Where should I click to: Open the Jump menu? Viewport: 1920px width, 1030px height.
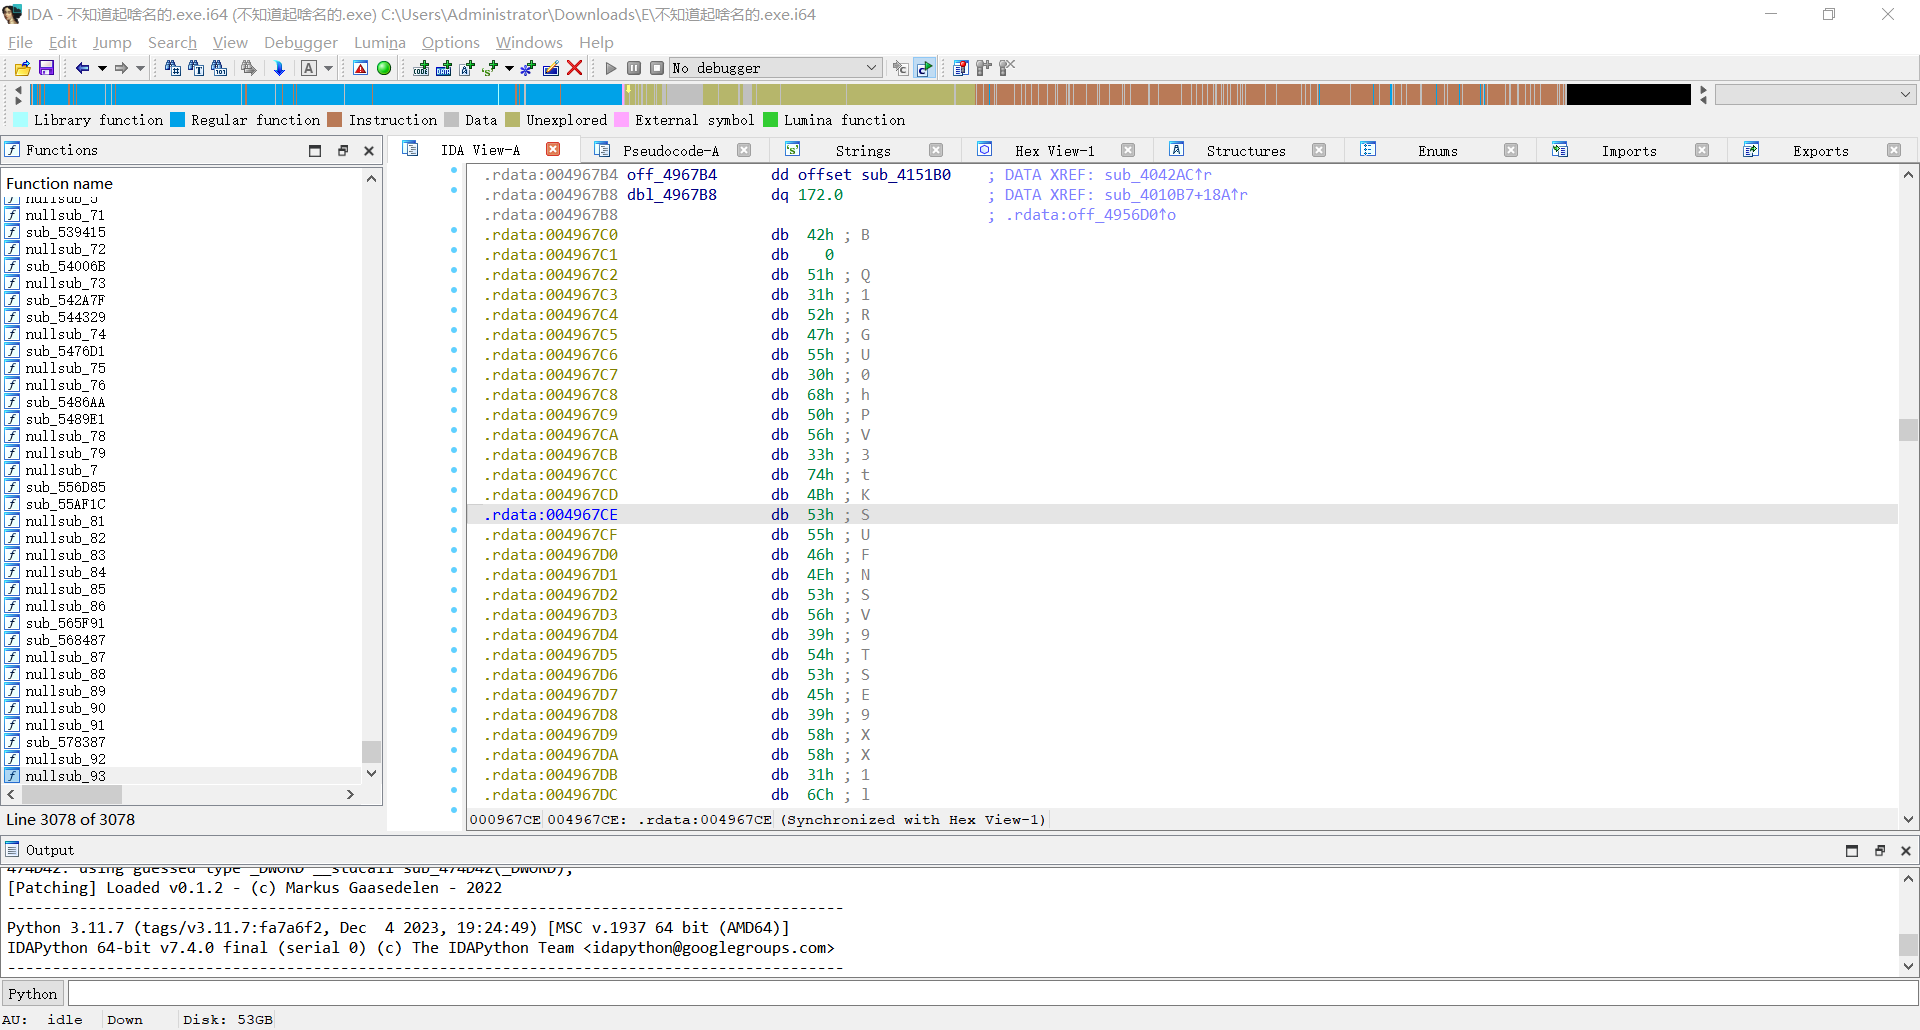click(x=112, y=42)
